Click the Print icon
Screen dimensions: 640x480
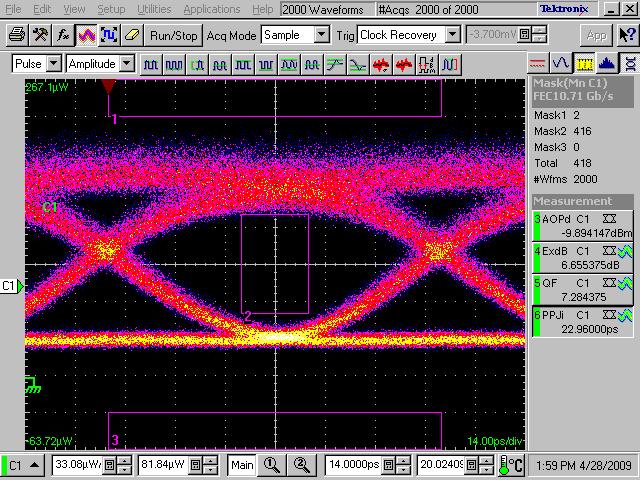[17, 36]
